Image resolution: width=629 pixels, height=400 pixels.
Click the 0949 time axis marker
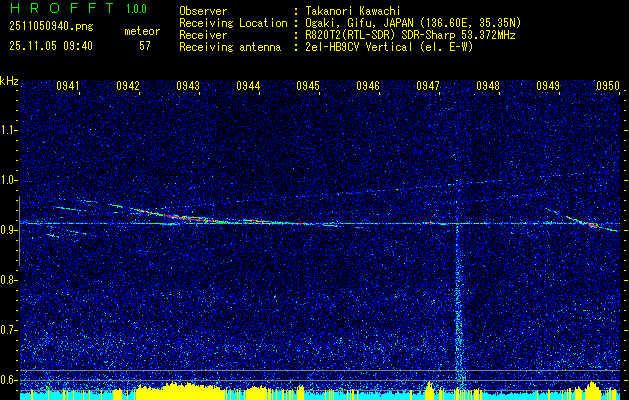point(548,86)
